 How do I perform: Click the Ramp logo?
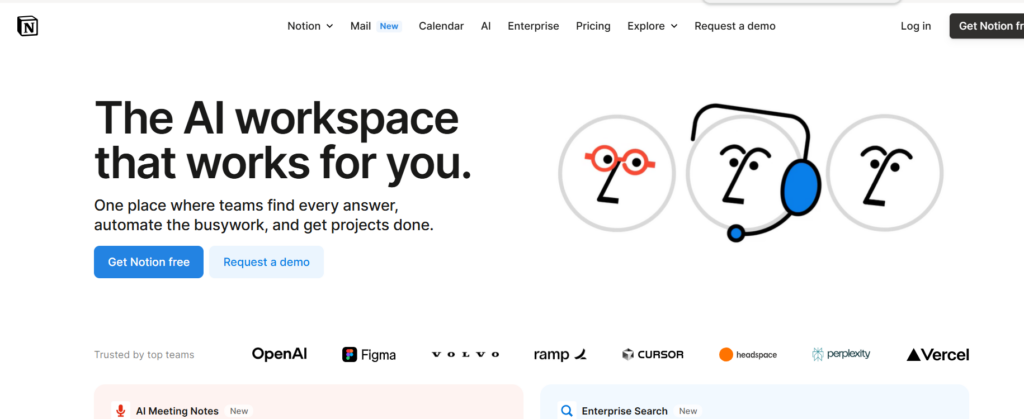point(560,354)
